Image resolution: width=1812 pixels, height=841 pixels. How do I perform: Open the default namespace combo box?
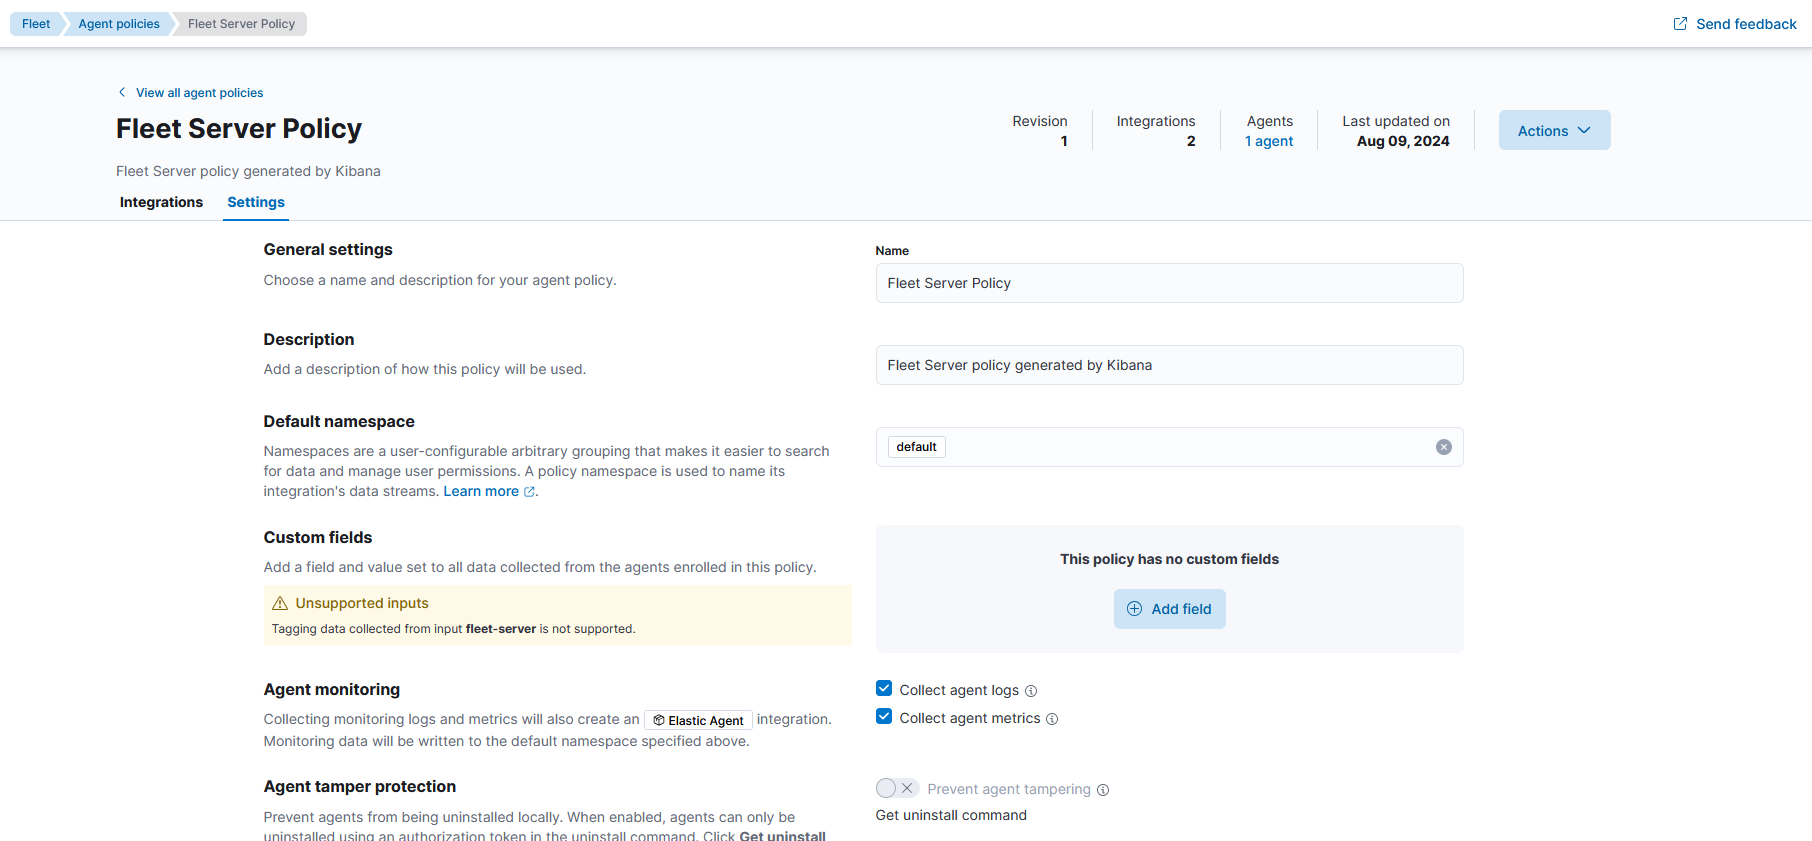click(x=1180, y=447)
